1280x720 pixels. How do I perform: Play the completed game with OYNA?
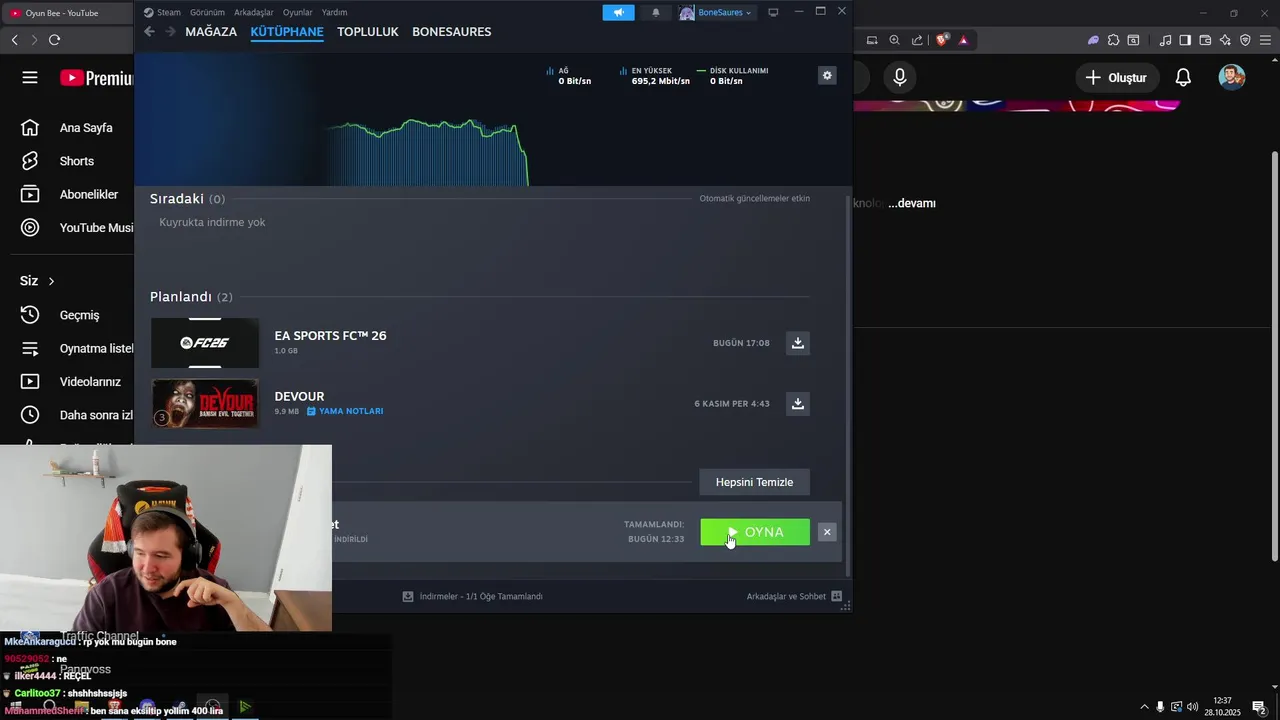pos(755,532)
